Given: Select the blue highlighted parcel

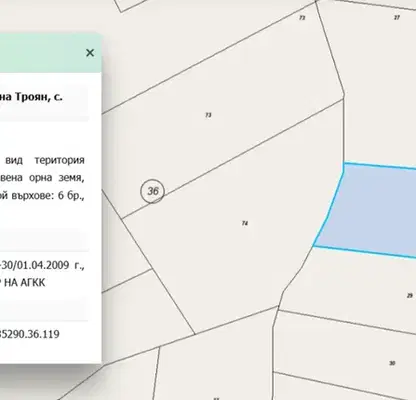Looking at the screenshot, I should coord(368,210).
